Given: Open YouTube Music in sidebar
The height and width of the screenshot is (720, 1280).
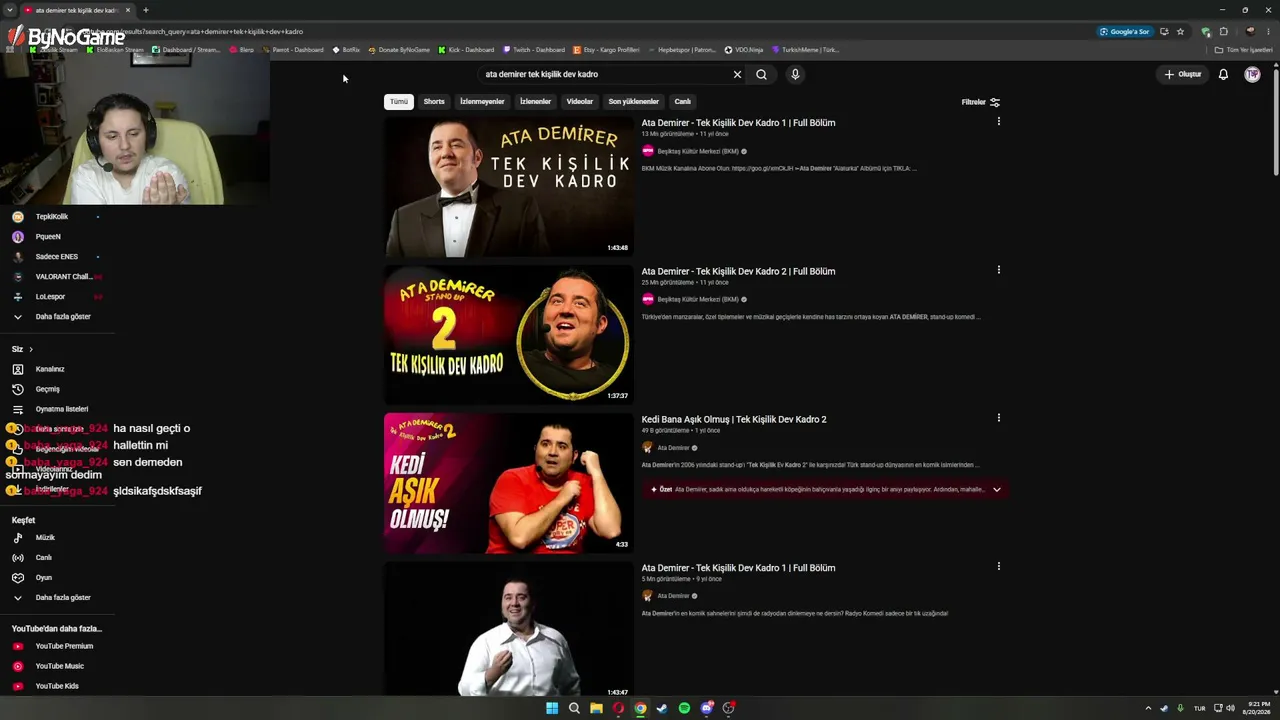Looking at the screenshot, I should click(59, 666).
